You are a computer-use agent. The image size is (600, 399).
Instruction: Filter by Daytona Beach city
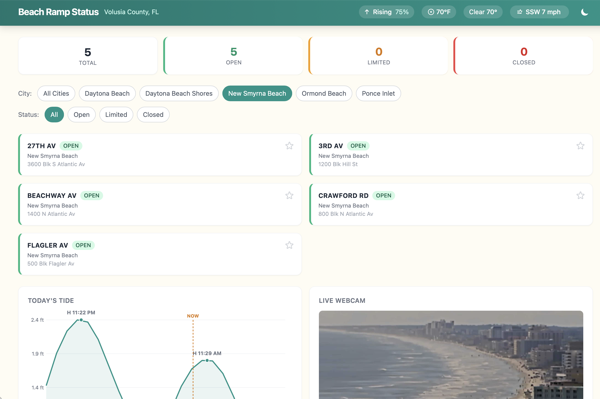(x=107, y=93)
